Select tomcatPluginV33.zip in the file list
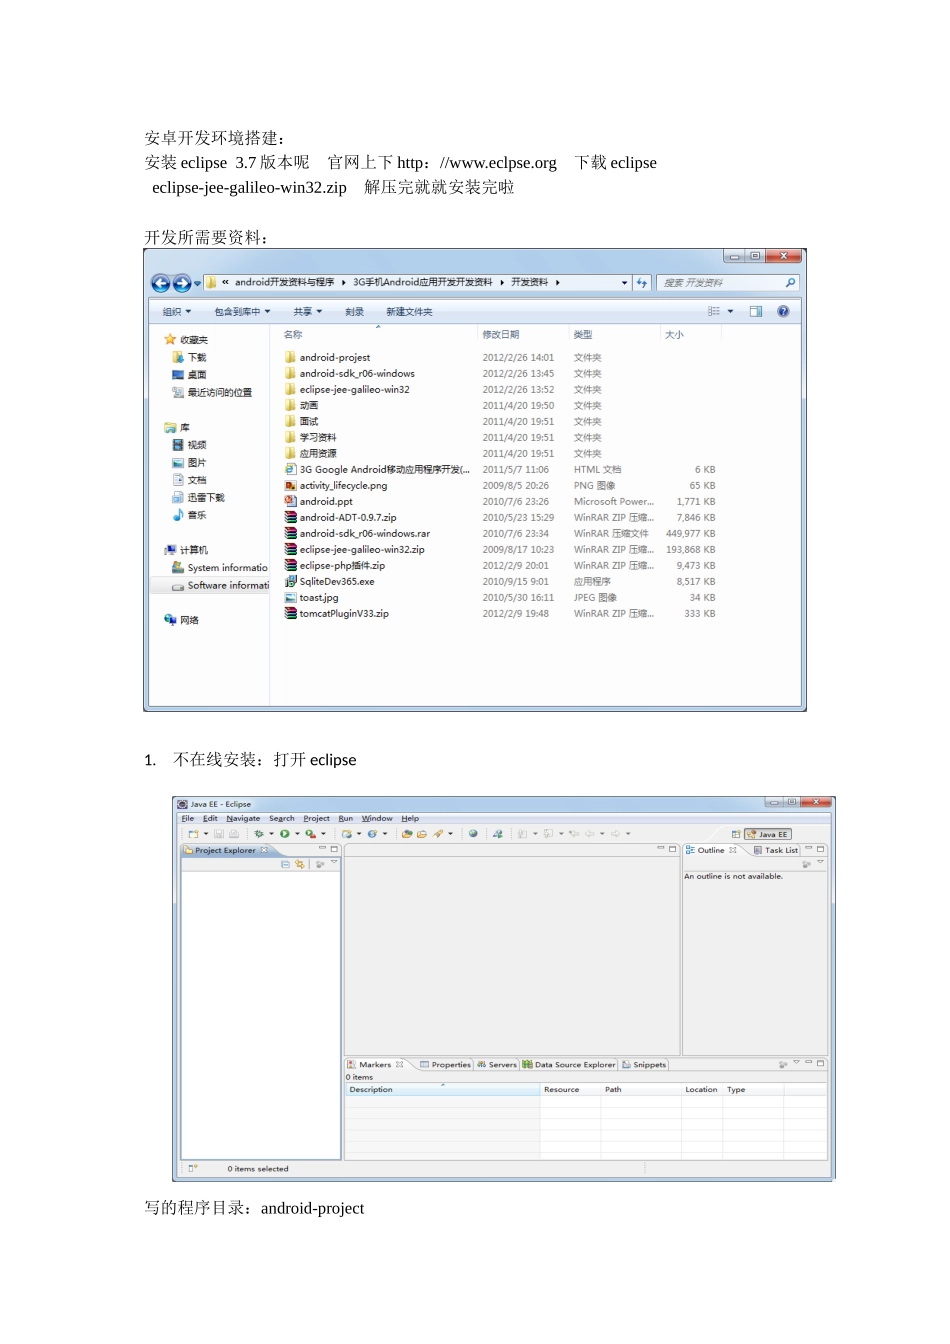This screenshot has height=1344, width=950. 336,614
